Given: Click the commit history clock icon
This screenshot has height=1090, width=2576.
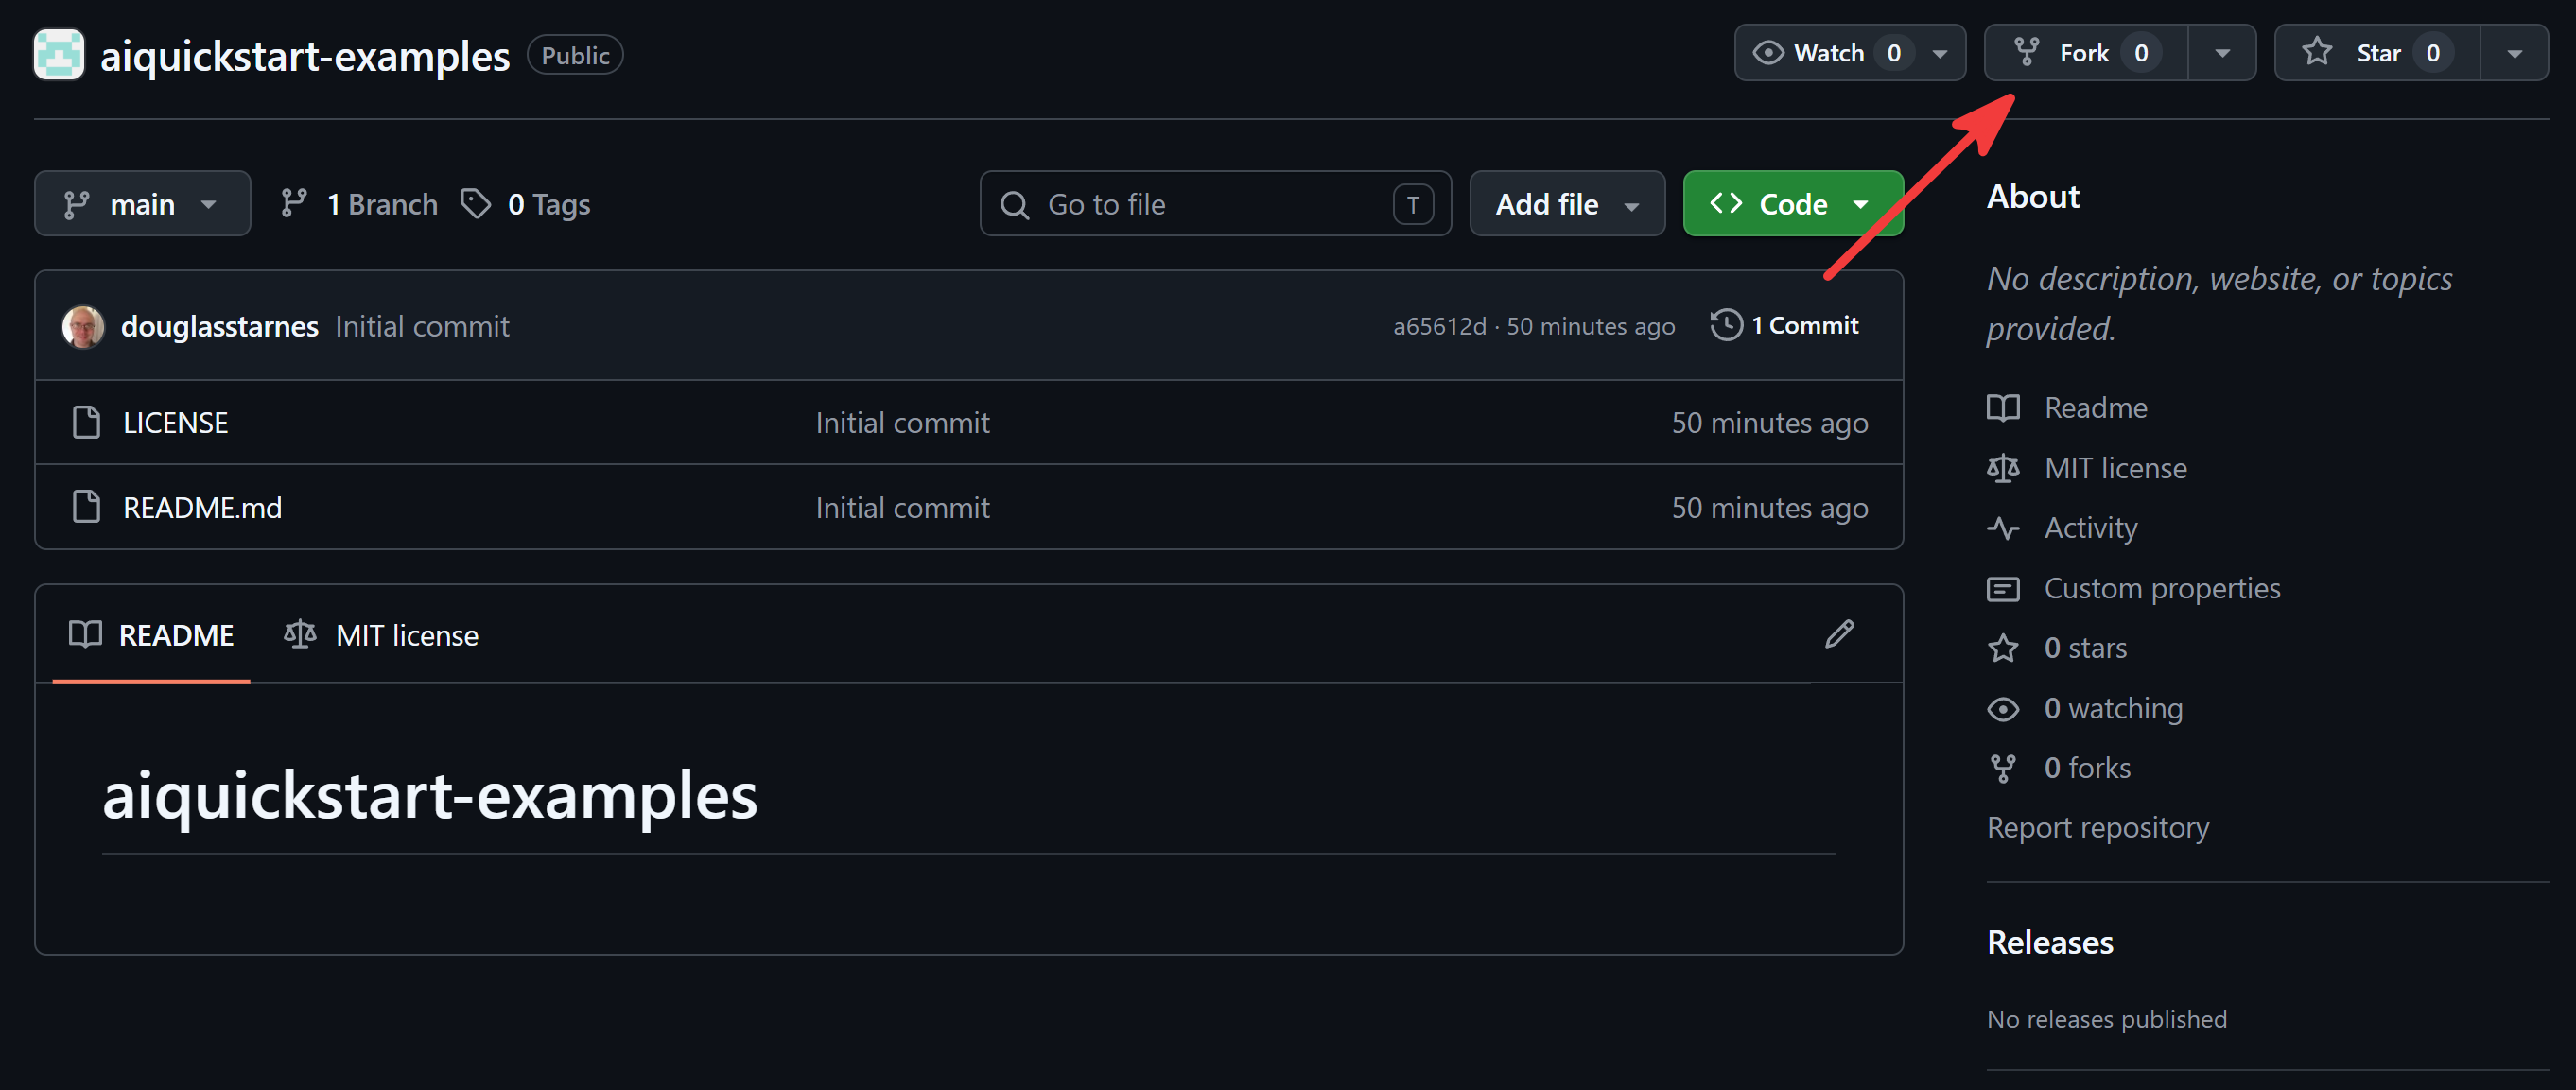Looking at the screenshot, I should (x=1726, y=325).
